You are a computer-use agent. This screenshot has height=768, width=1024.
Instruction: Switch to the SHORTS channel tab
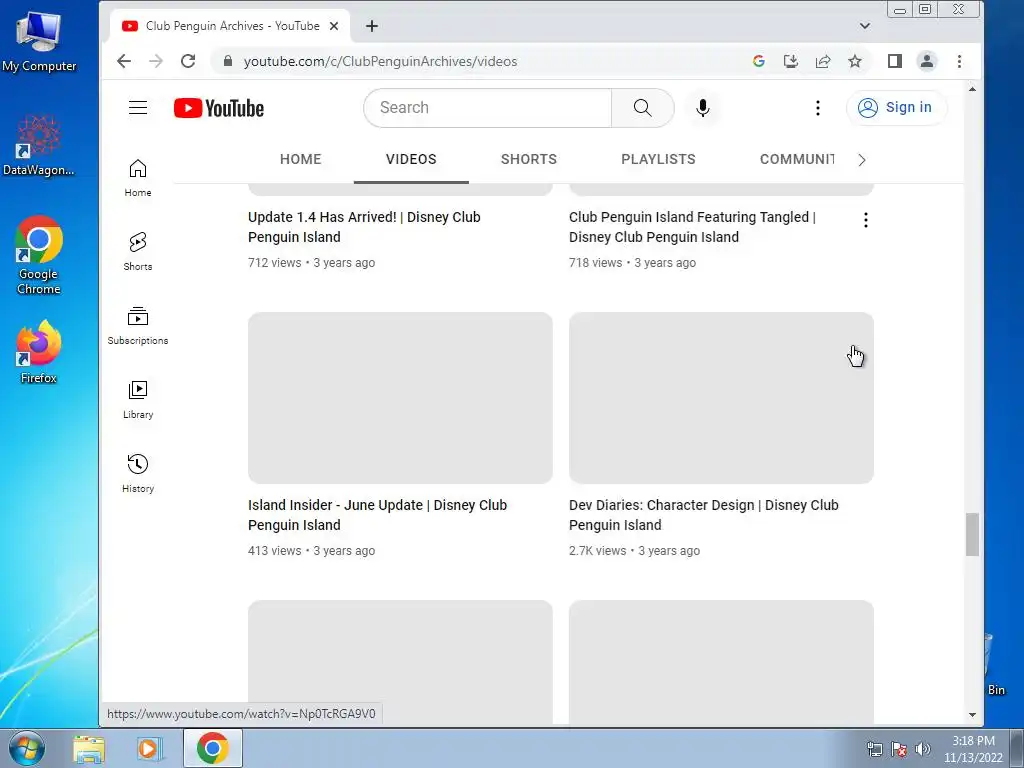529,159
